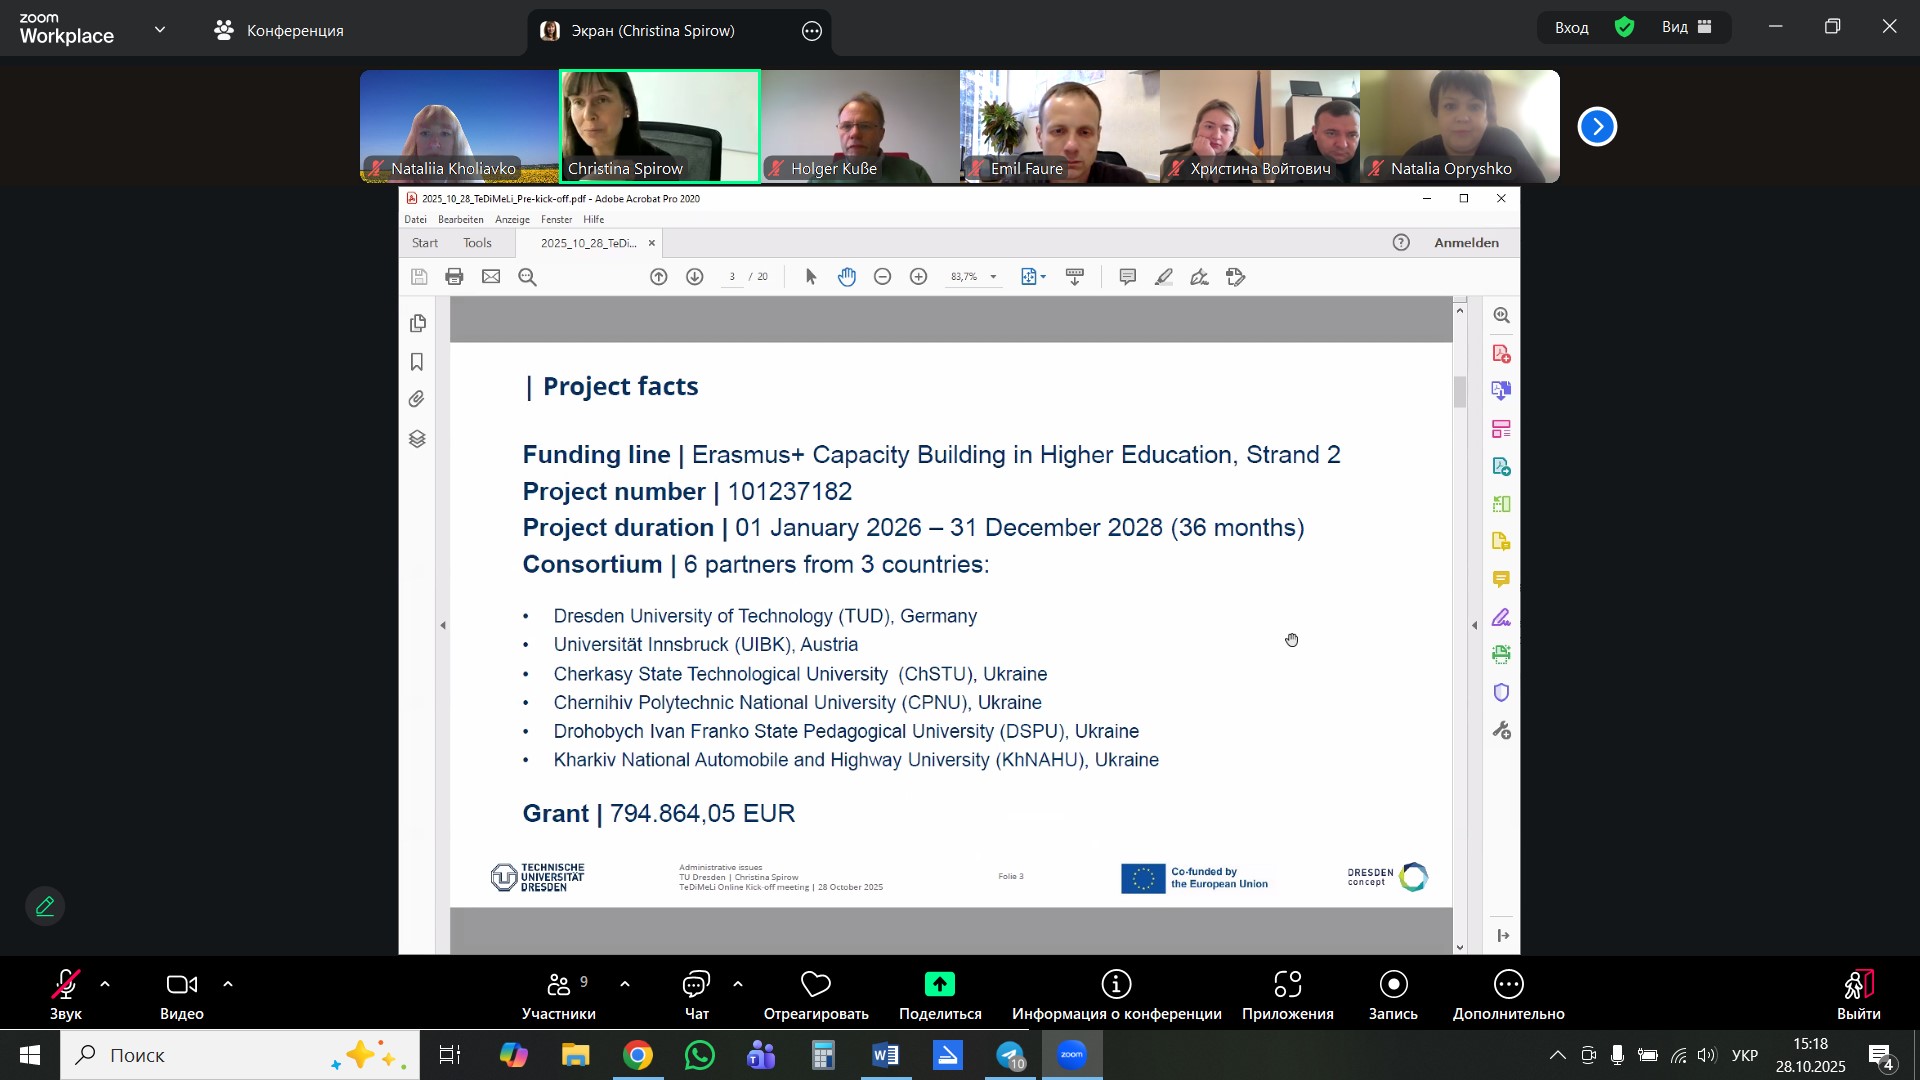The height and width of the screenshot is (1080, 1920).
Task: Switch to the Конференция tab
Action: coord(279,30)
